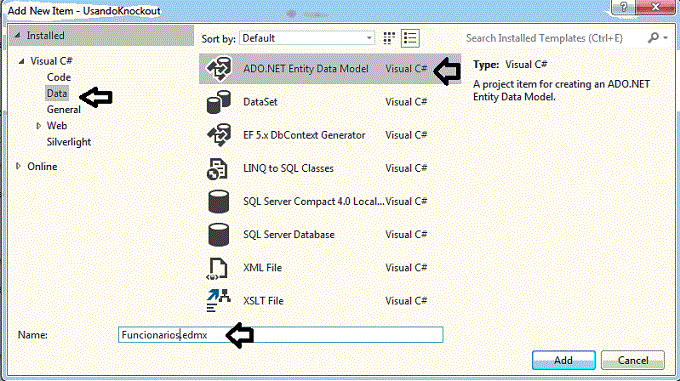The image size is (680, 381).
Task: Click the Cancel button
Action: click(633, 360)
